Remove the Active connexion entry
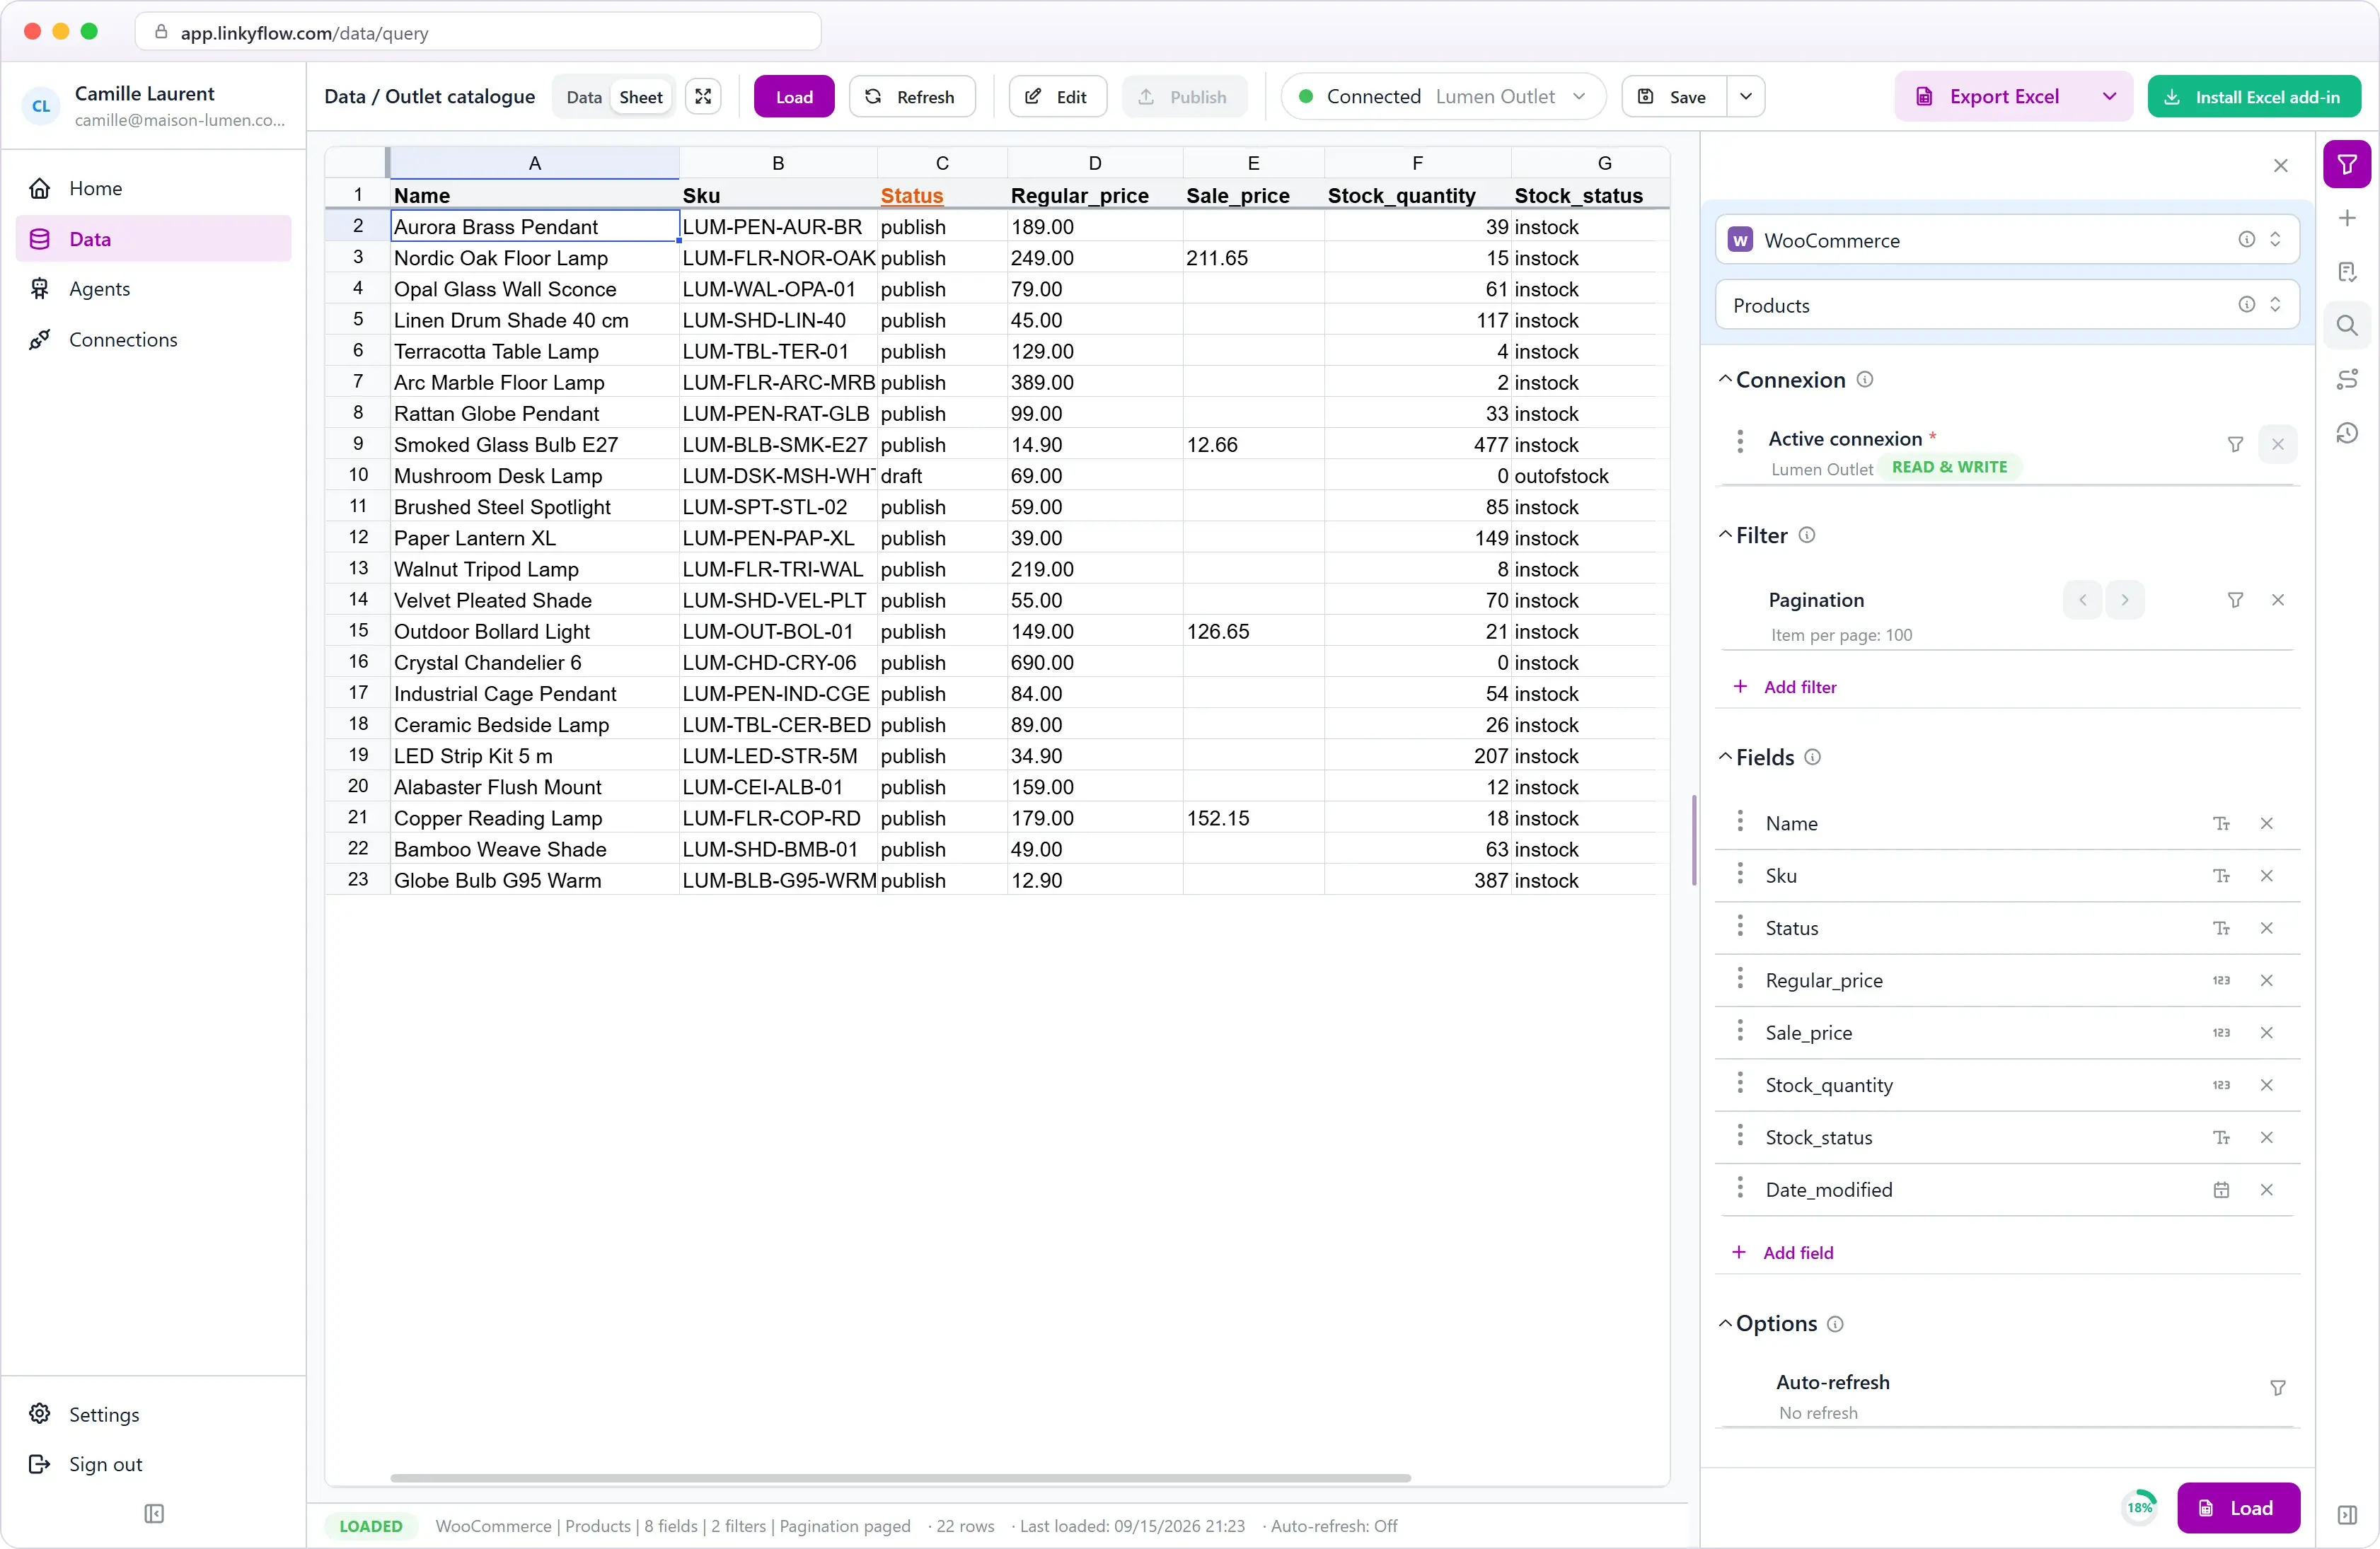Image resolution: width=2380 pixels, height=1549 pixels. point(2277,444)
